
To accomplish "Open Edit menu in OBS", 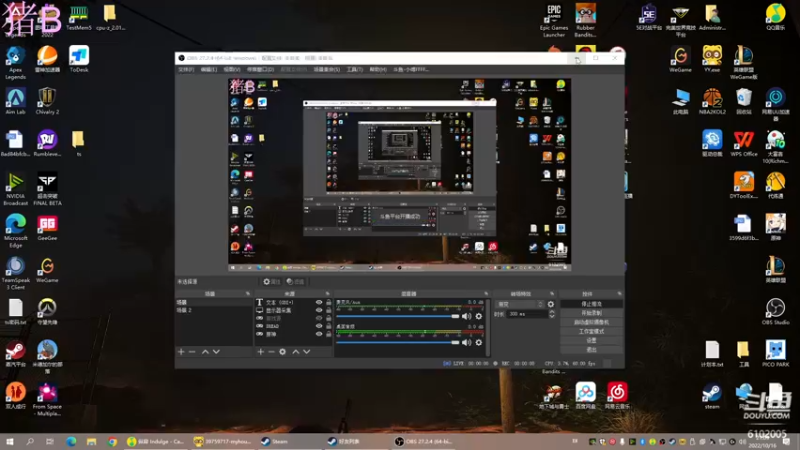I will (x=209, y=69).
